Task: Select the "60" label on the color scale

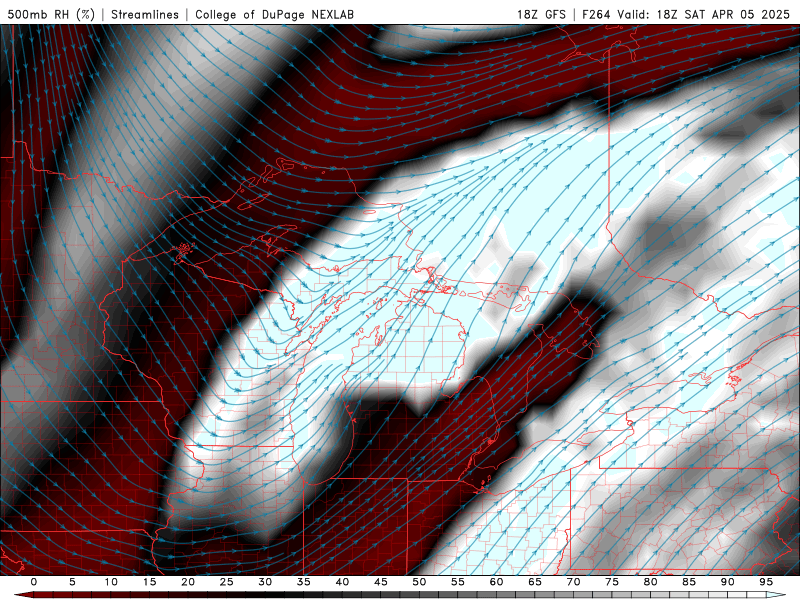Action: [496, 582]
